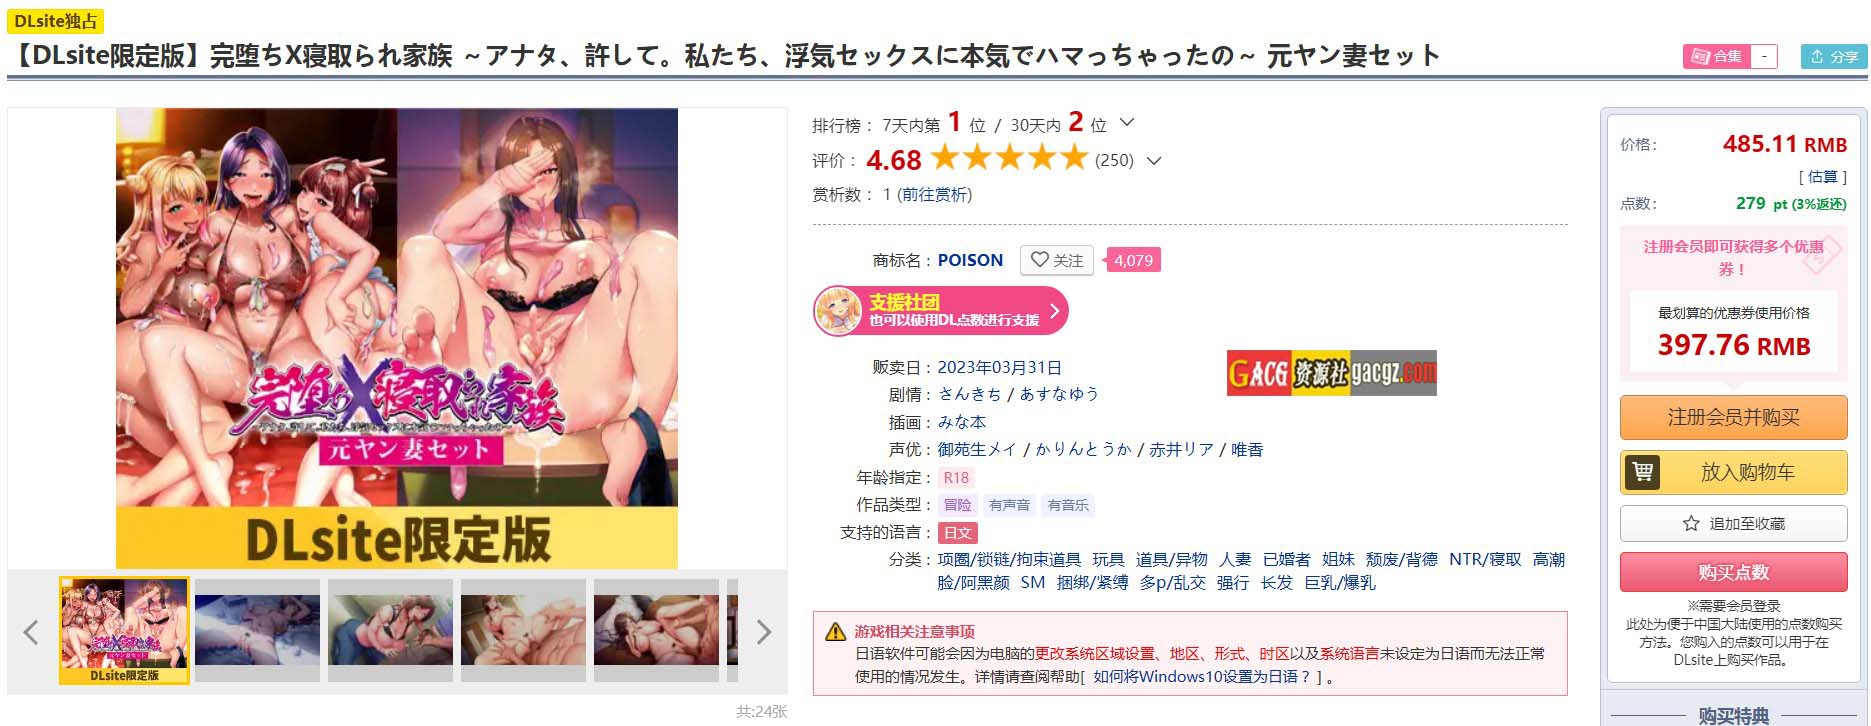The height and width of the screenshot is (726, 1871).
Task: Click the 购买点数 button
Action: point(1733,572)
